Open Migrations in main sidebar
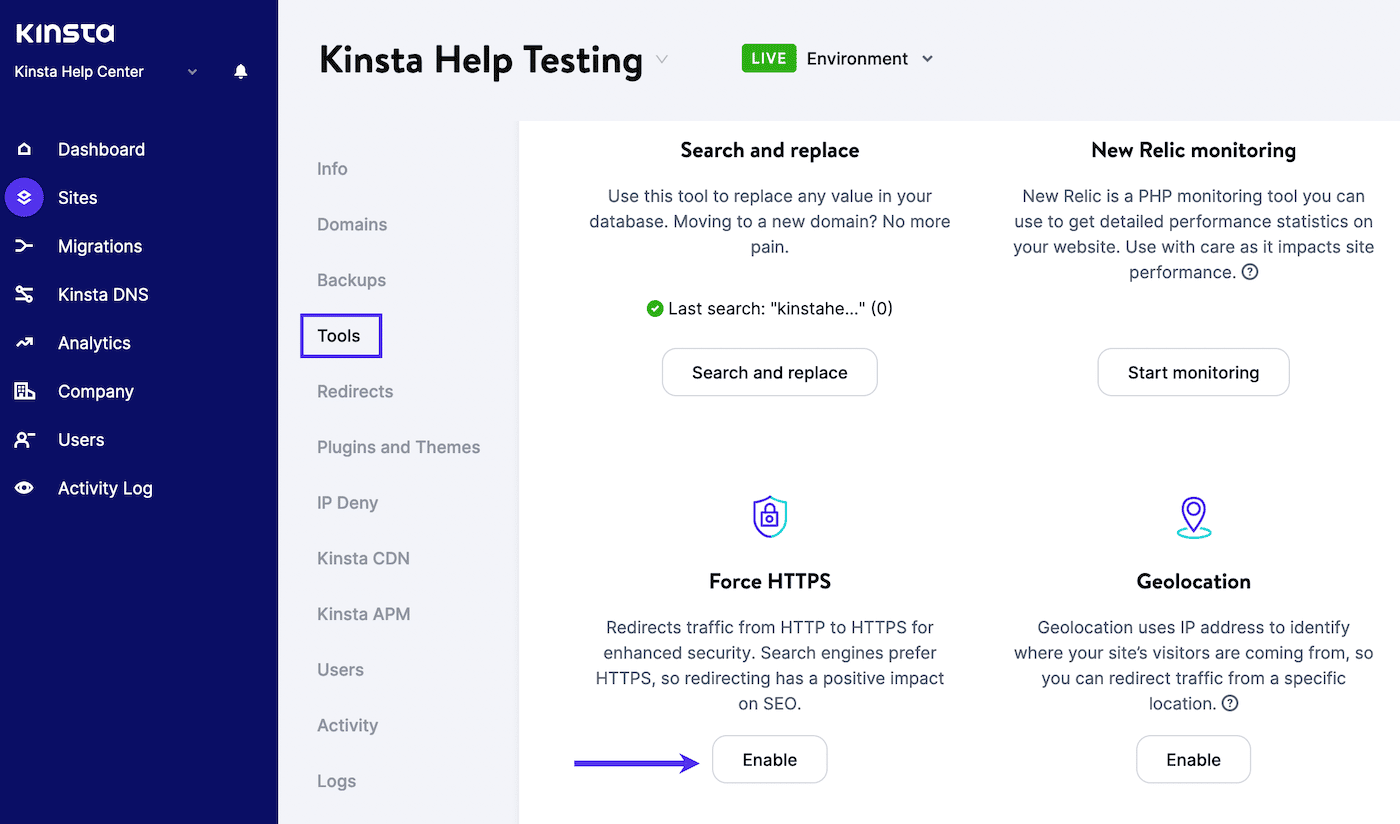Viewport: 1400px width, 824px height. [x=100, y=246]
